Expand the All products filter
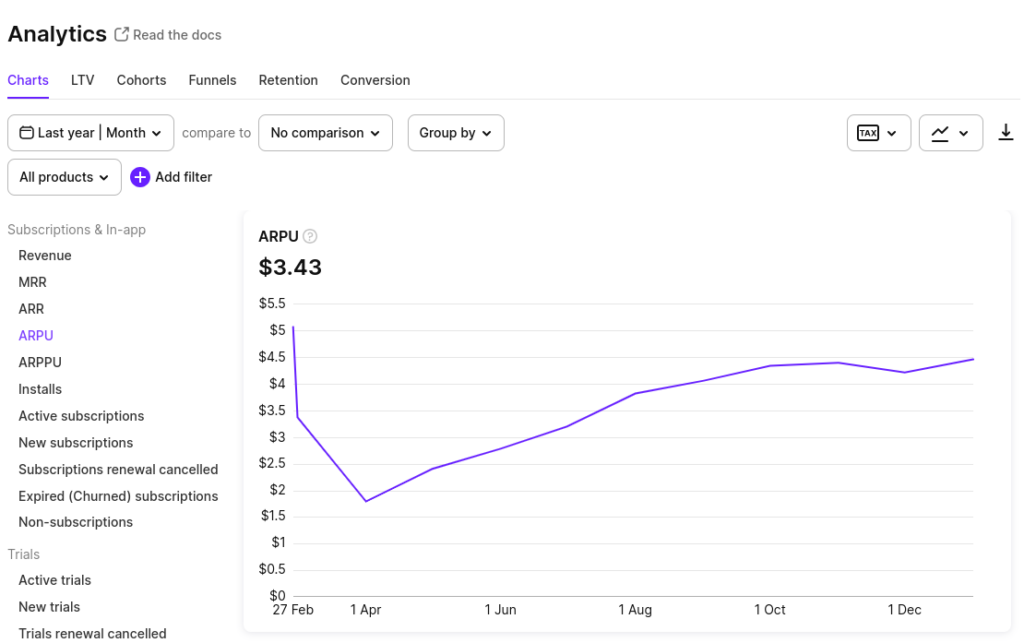Screen dimensions: 1024x643 click(64, 177)
